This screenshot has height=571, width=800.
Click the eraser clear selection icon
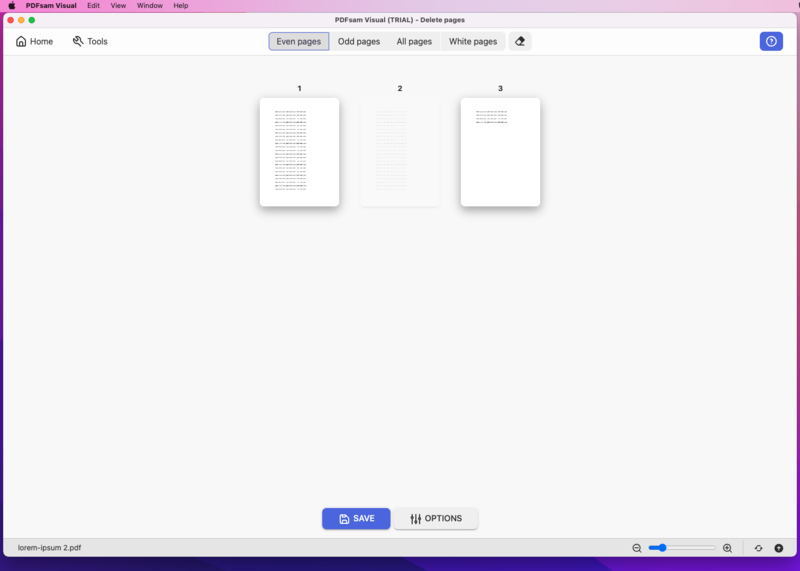pos(519,41)
